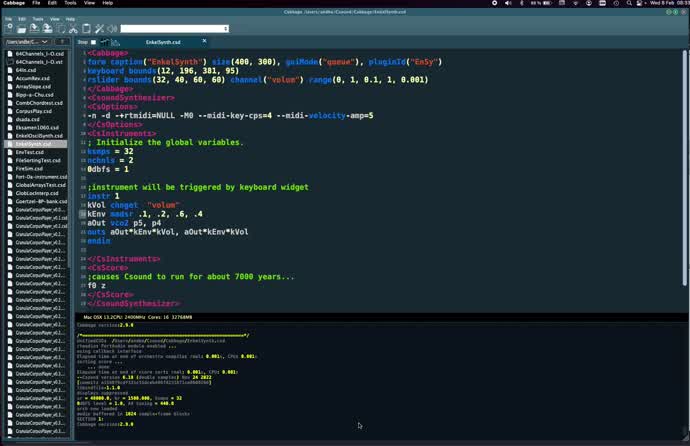
Task: Select FireSim.csd in the file list
Action: (x=36, y=168)
